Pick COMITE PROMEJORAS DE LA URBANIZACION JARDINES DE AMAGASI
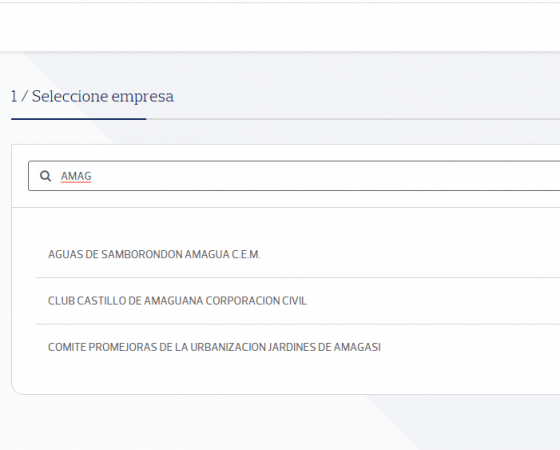The height and width of the screenshot is (450, 560). 214,347
